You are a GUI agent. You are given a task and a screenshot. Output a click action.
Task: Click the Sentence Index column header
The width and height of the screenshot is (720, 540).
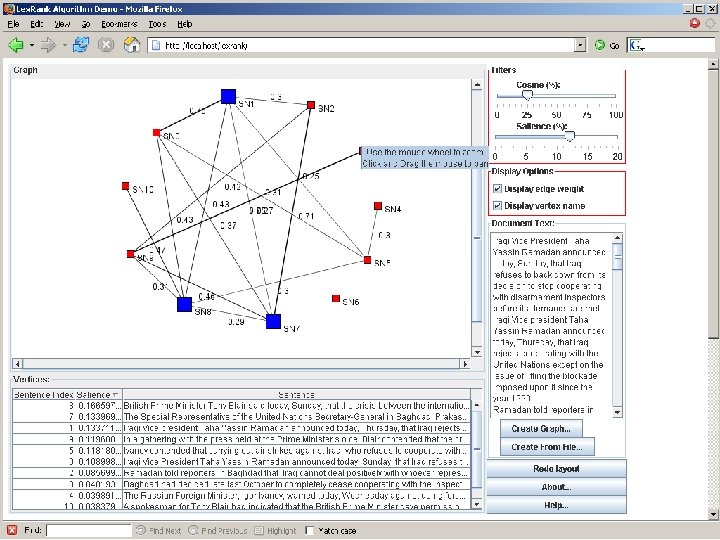tap(44, 394)
